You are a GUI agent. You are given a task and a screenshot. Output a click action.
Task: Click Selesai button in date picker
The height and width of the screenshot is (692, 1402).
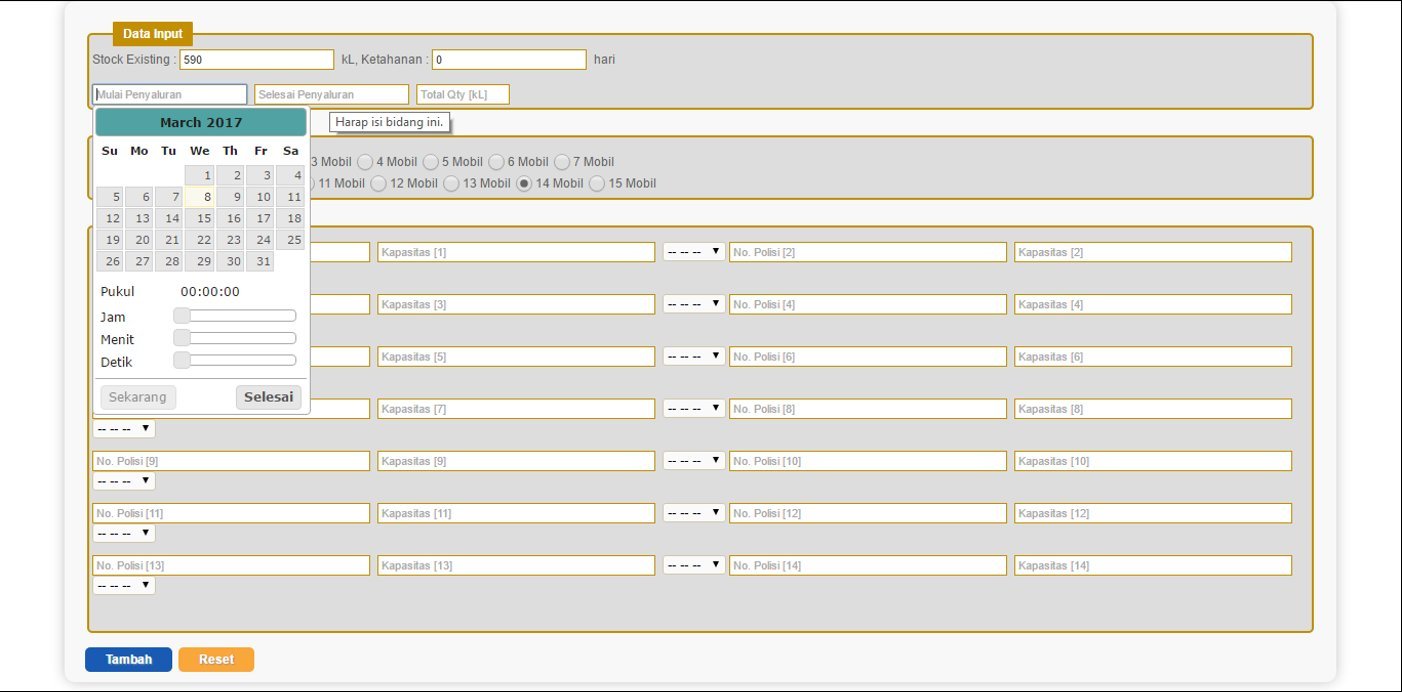269,397
